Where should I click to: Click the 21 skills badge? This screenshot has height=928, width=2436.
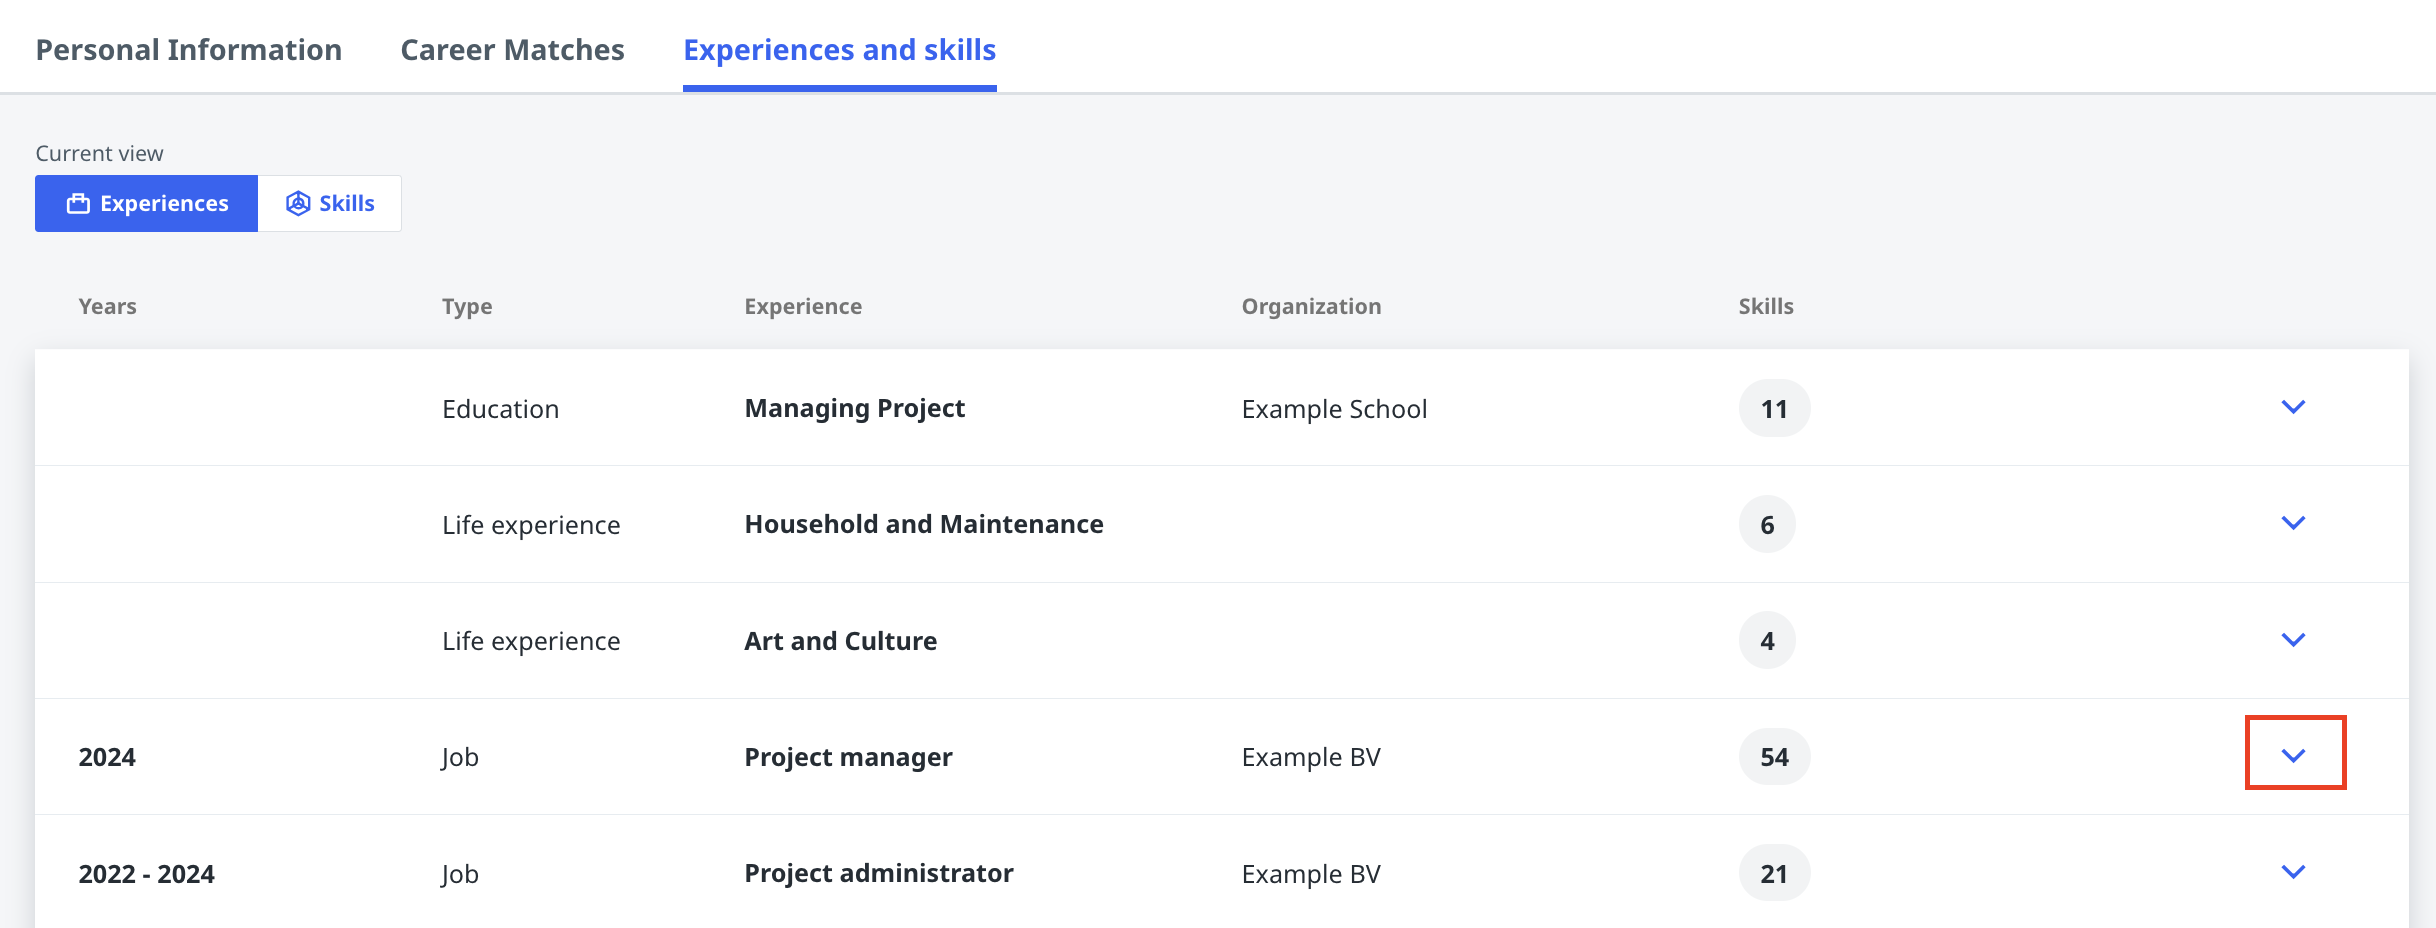(1774, 874)
